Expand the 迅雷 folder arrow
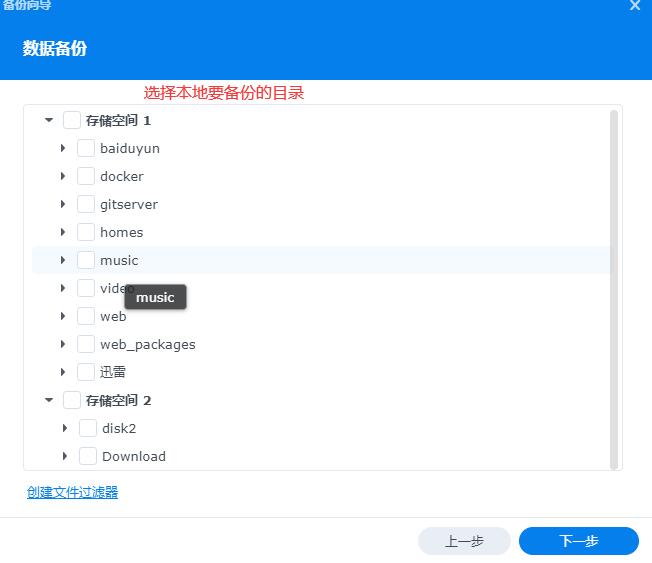 point(63,372)
